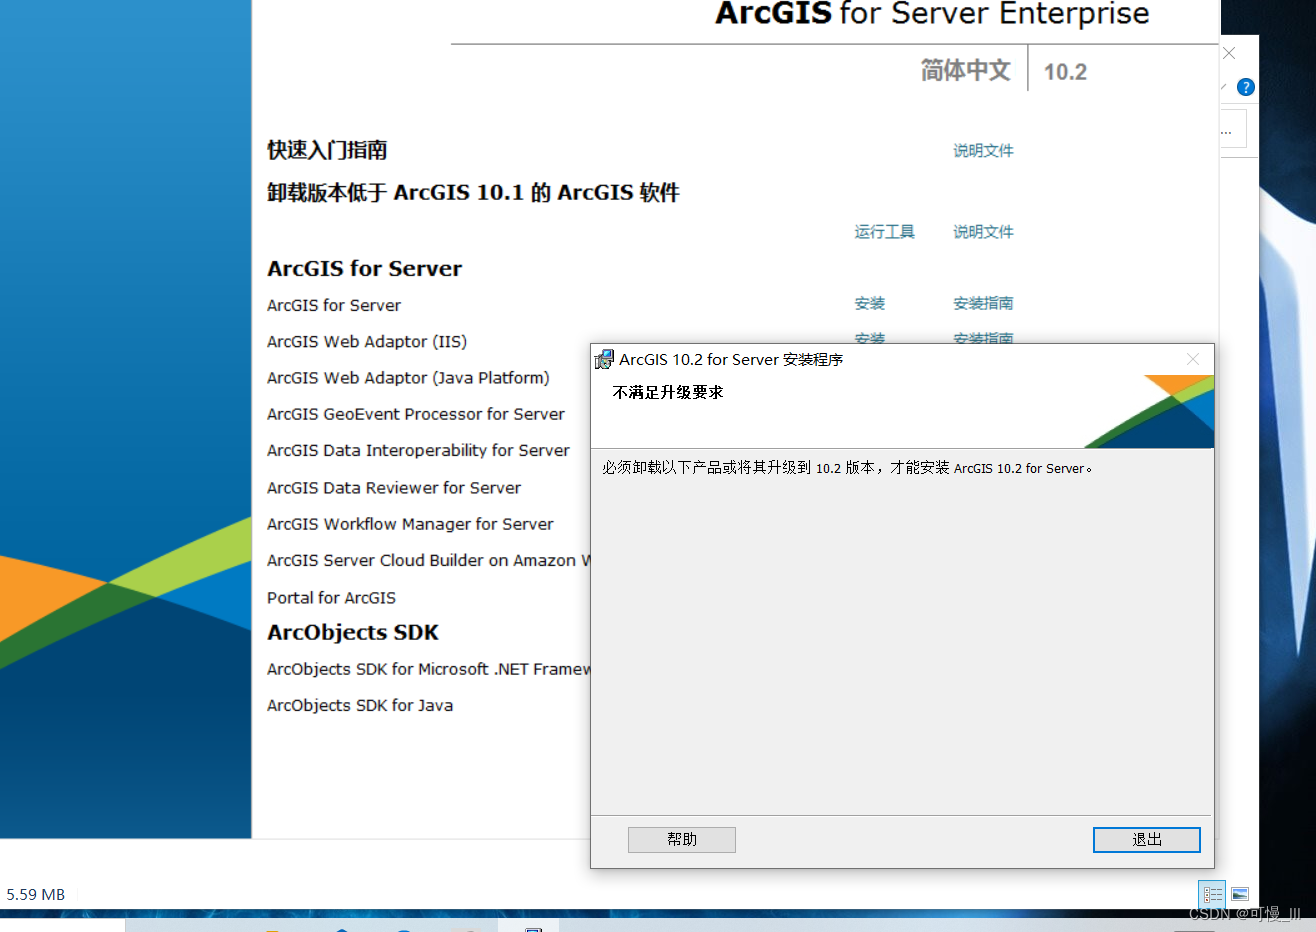Close the Explorer window behind the installer
The width and height of the screenshot is (1316, 932).
(x=1230, y=54)
